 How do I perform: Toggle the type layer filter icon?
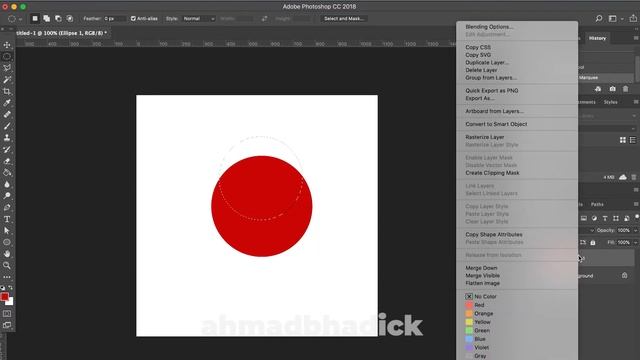[x=605, y=218]
